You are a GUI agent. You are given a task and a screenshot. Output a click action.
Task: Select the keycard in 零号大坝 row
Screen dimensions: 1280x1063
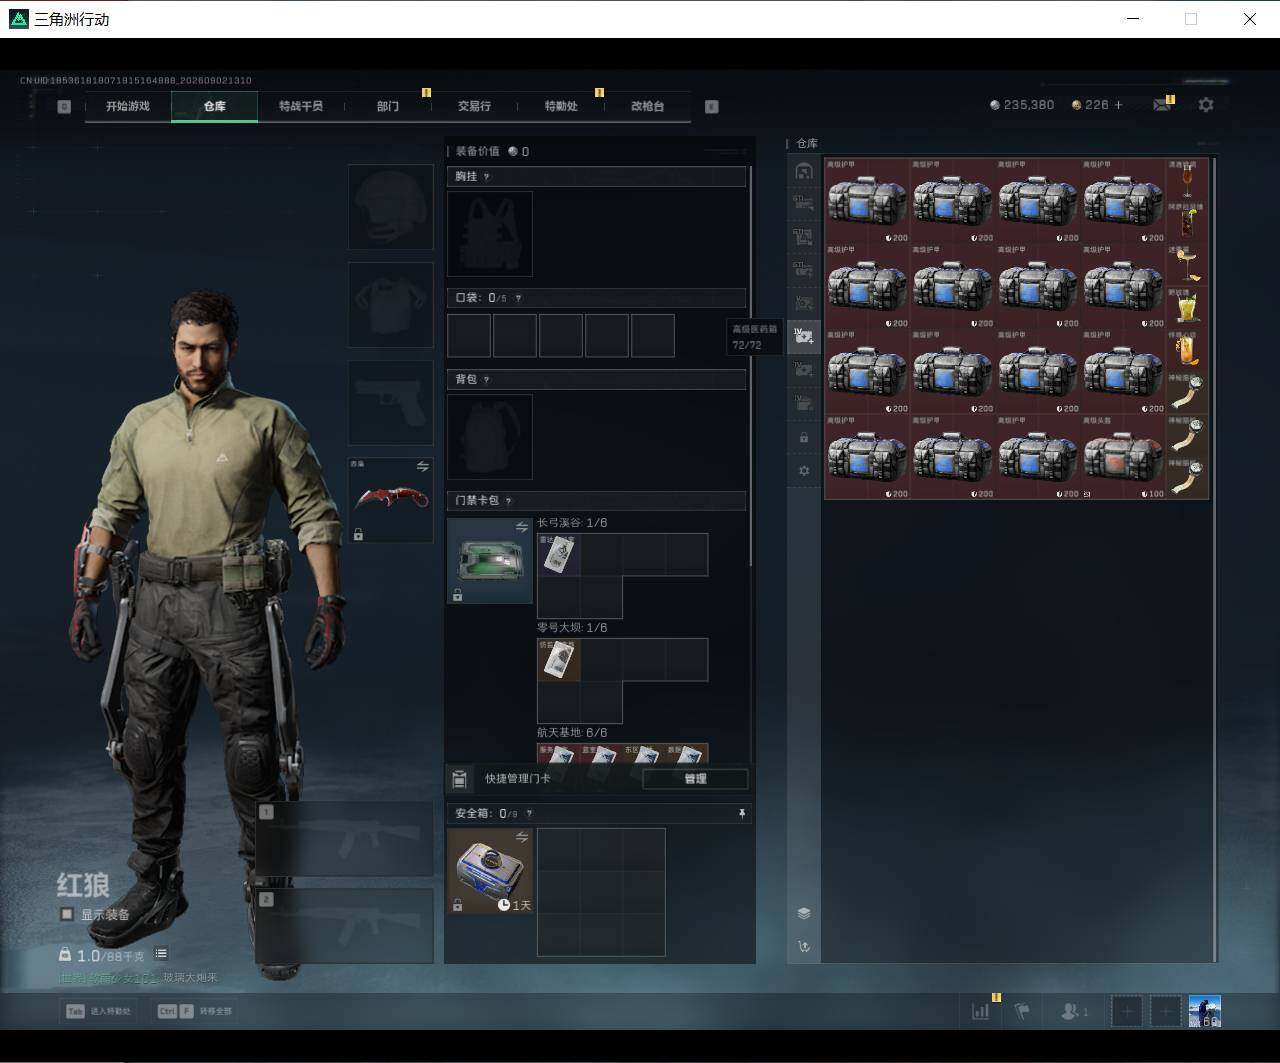(558, 660)
